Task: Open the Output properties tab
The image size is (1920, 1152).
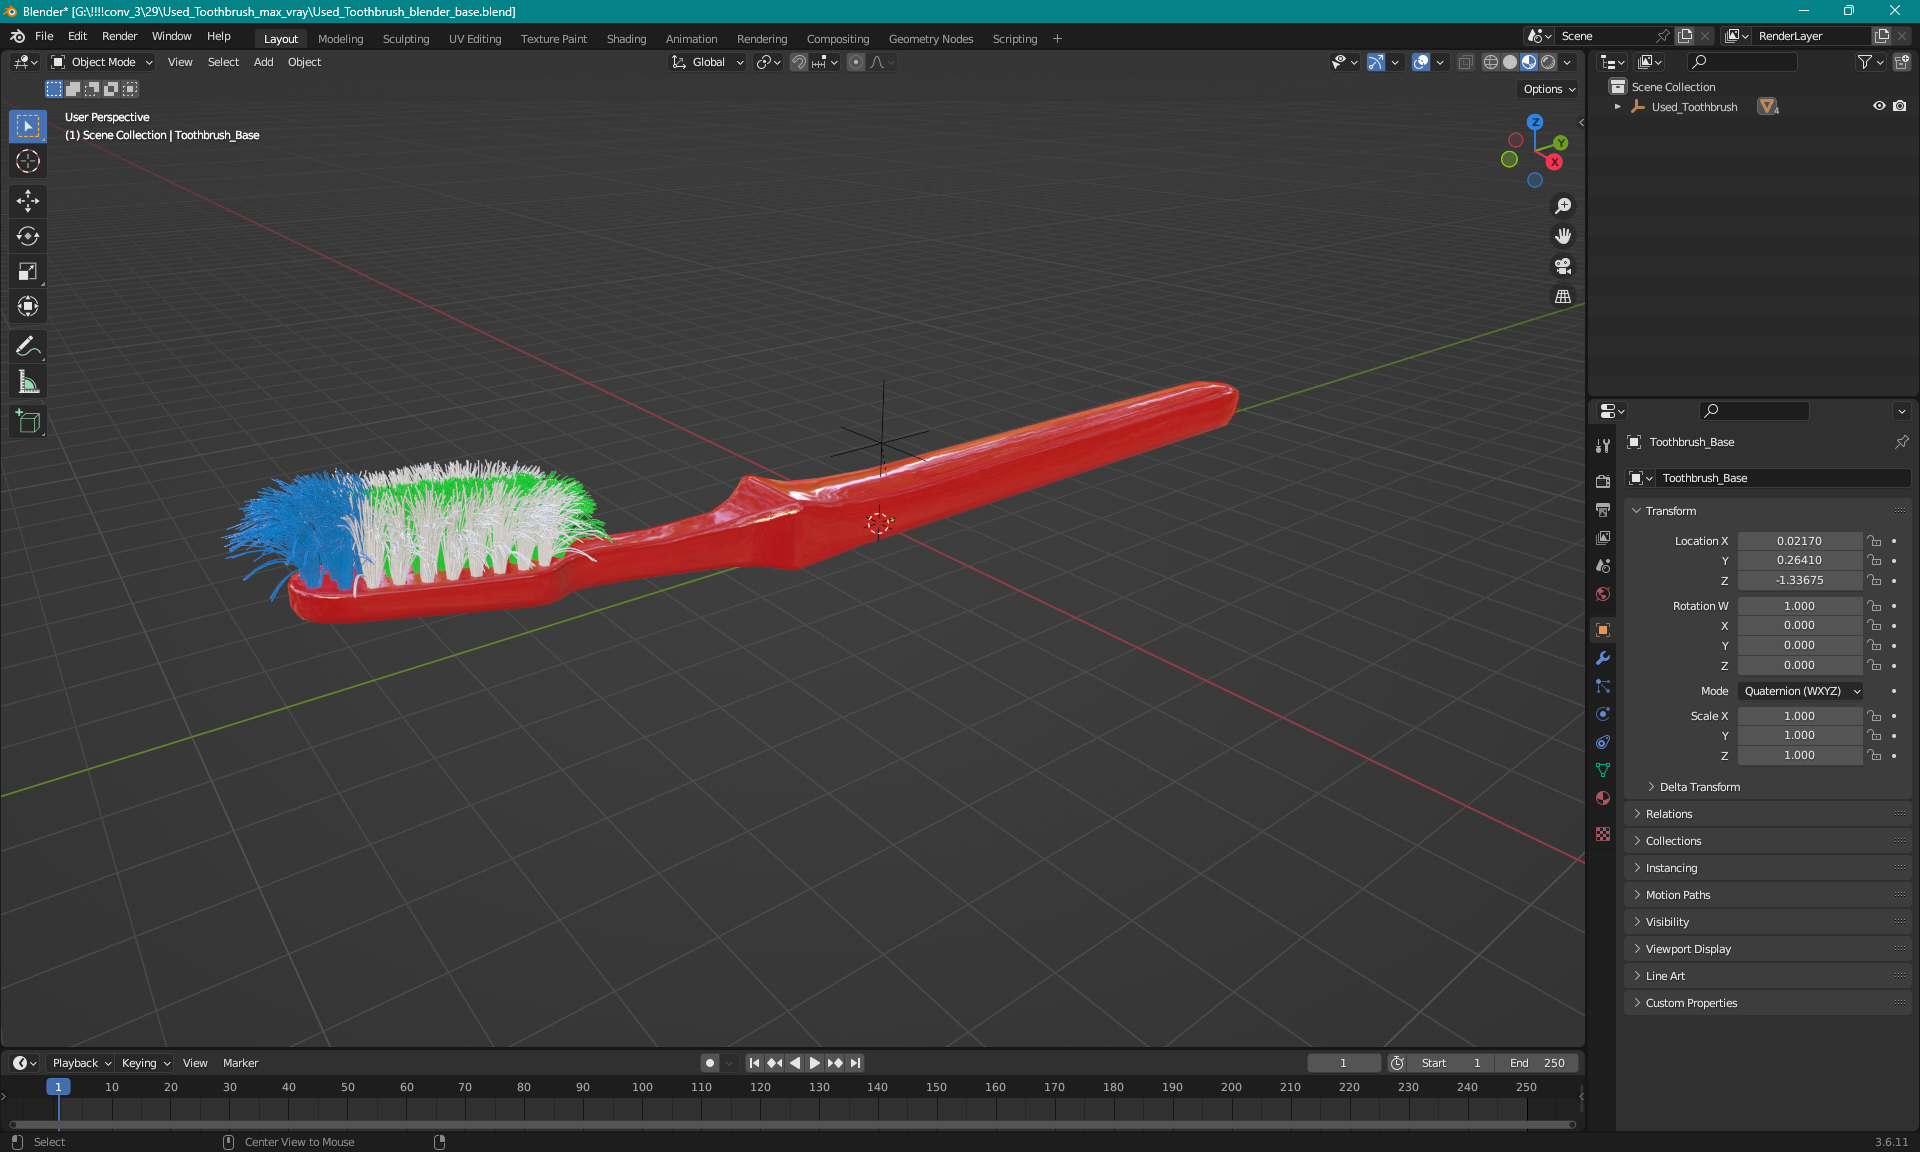Action: (1603, 509)
